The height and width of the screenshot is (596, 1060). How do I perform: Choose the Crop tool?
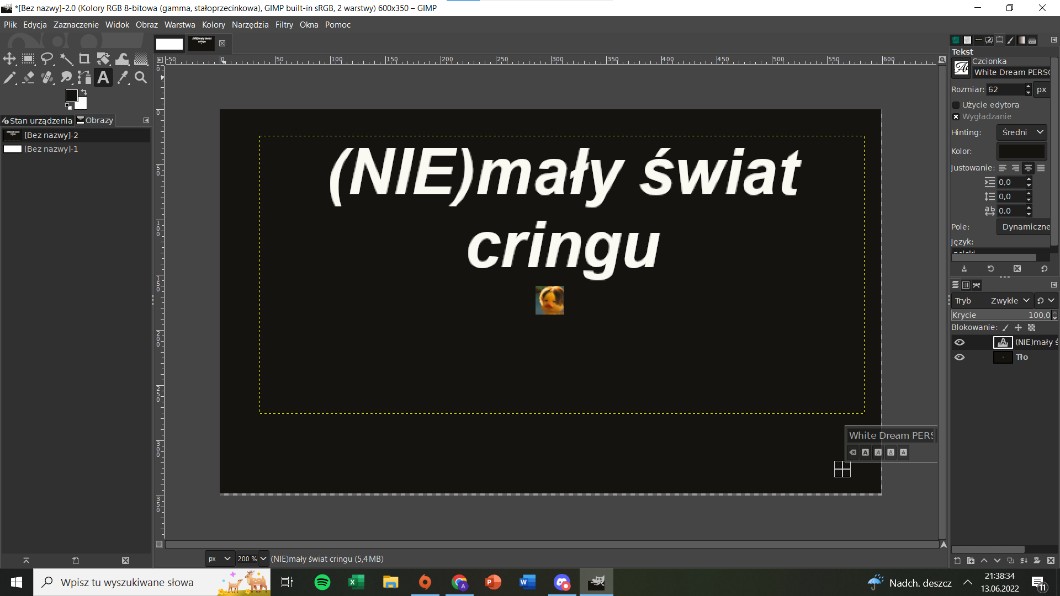click(x=85, y=59)
